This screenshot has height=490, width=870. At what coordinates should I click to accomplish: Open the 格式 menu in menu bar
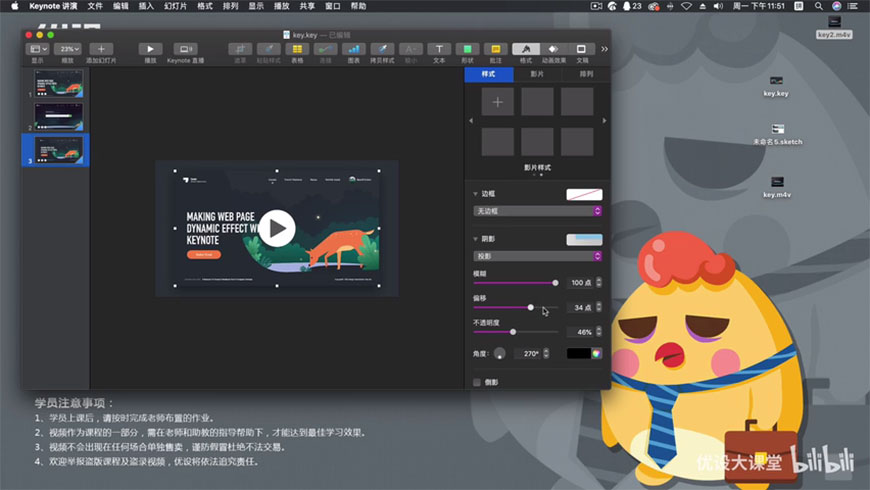(205, 6)
